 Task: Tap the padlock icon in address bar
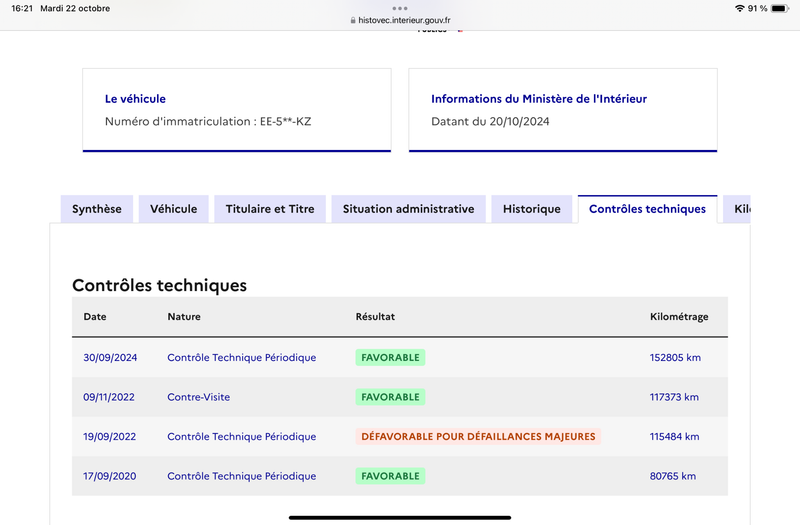point(353,20)
